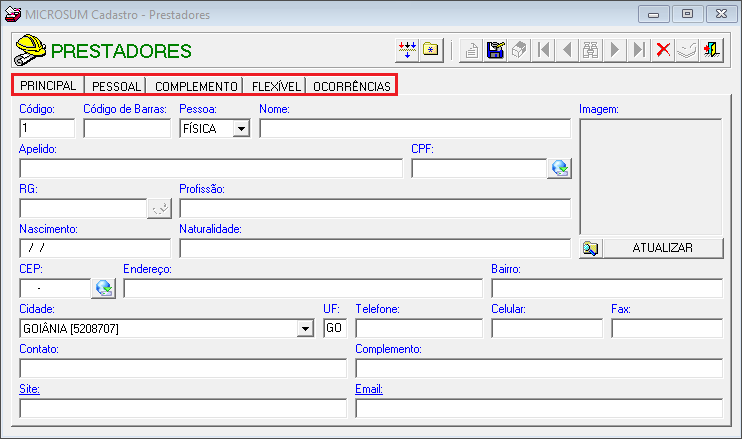The width and height of the screenshot is (742, 439).
Task: Click into the Nome input field
Action: pyautogui.click(x=414, y=128)
